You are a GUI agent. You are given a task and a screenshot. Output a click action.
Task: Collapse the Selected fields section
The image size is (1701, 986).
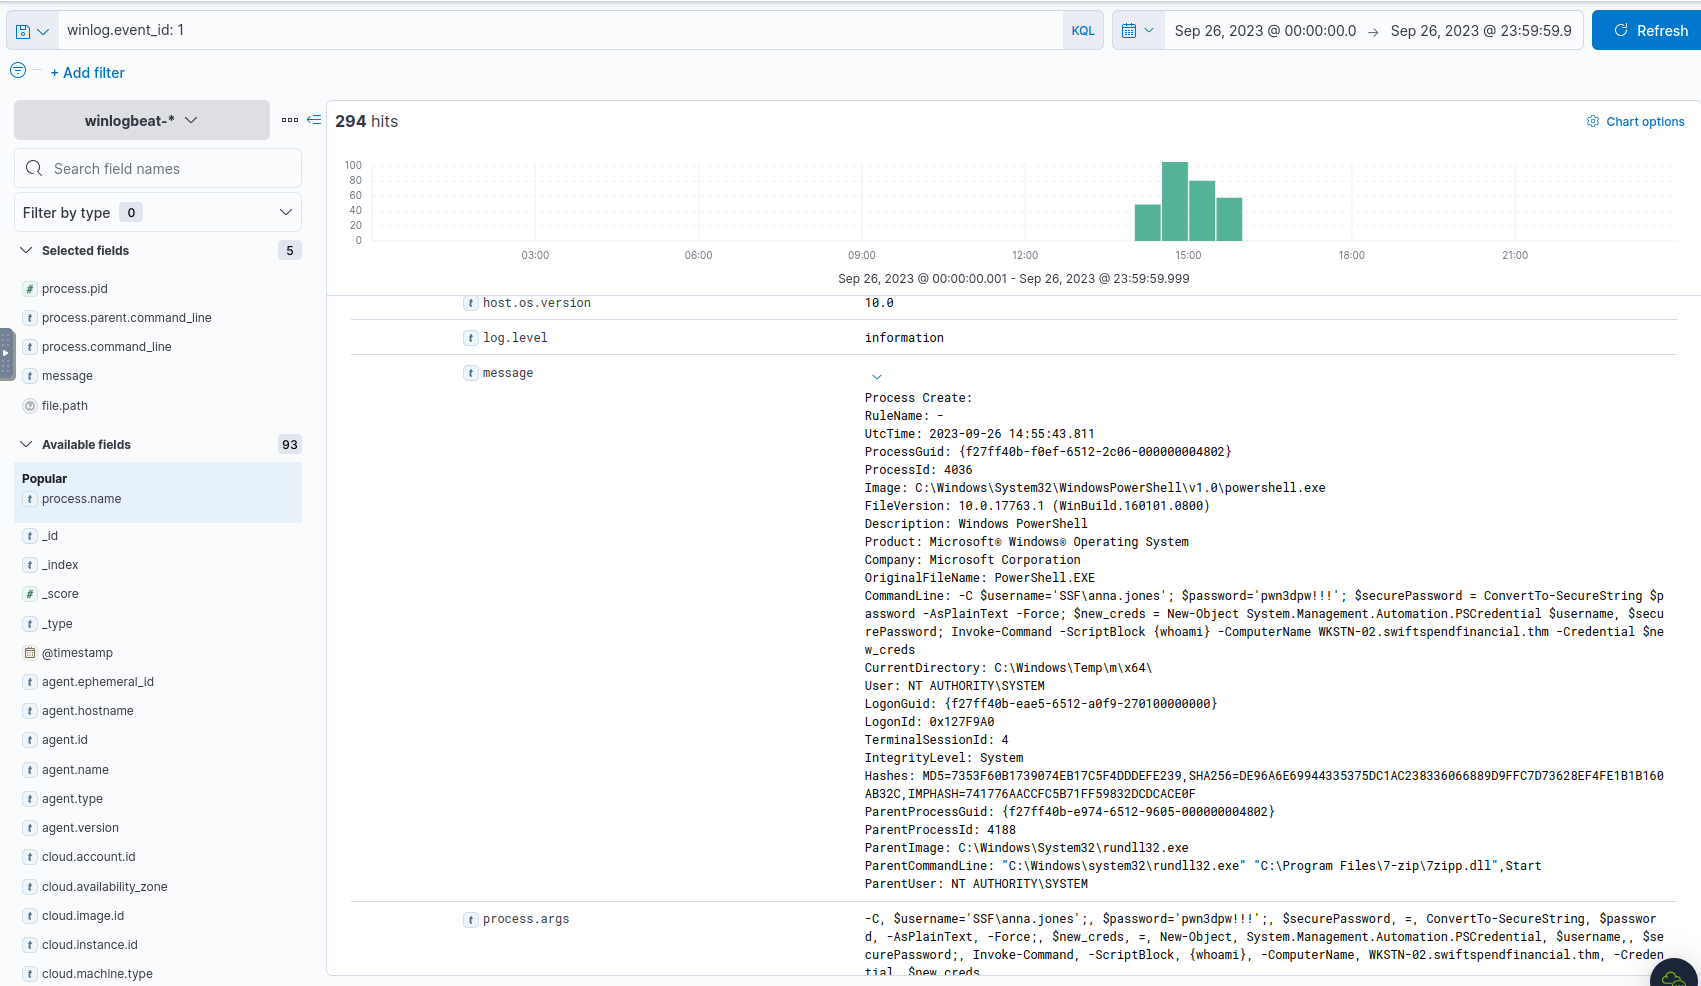pyautogui.click(x=26, y=250)
